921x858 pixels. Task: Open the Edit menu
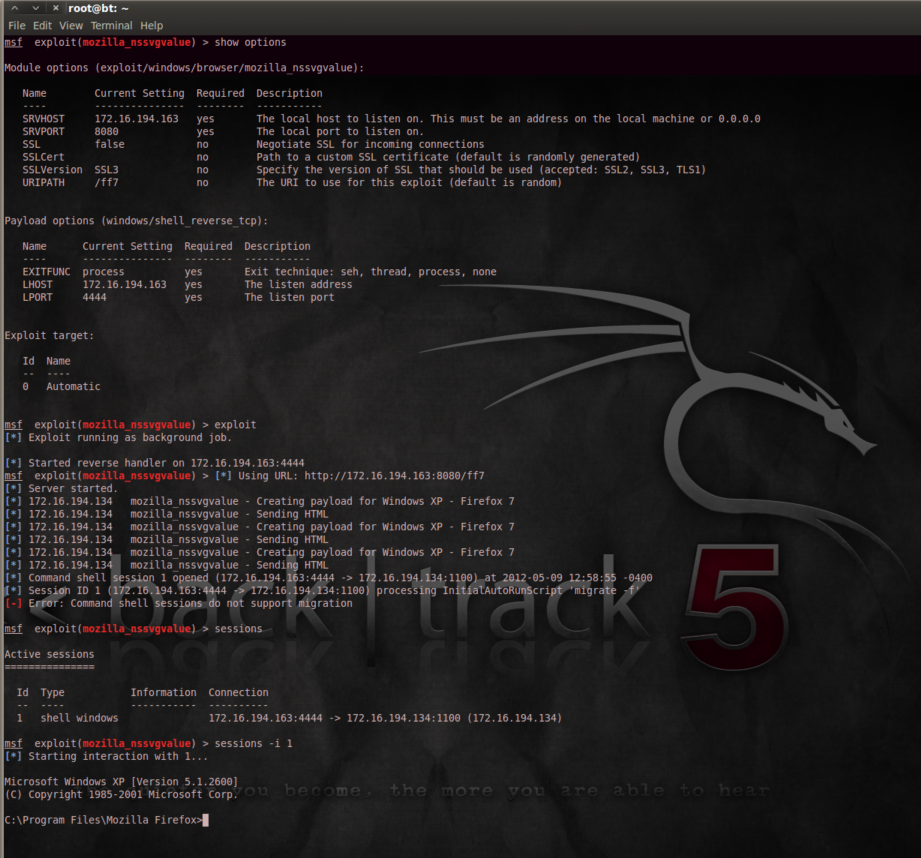tap(42, 26)
